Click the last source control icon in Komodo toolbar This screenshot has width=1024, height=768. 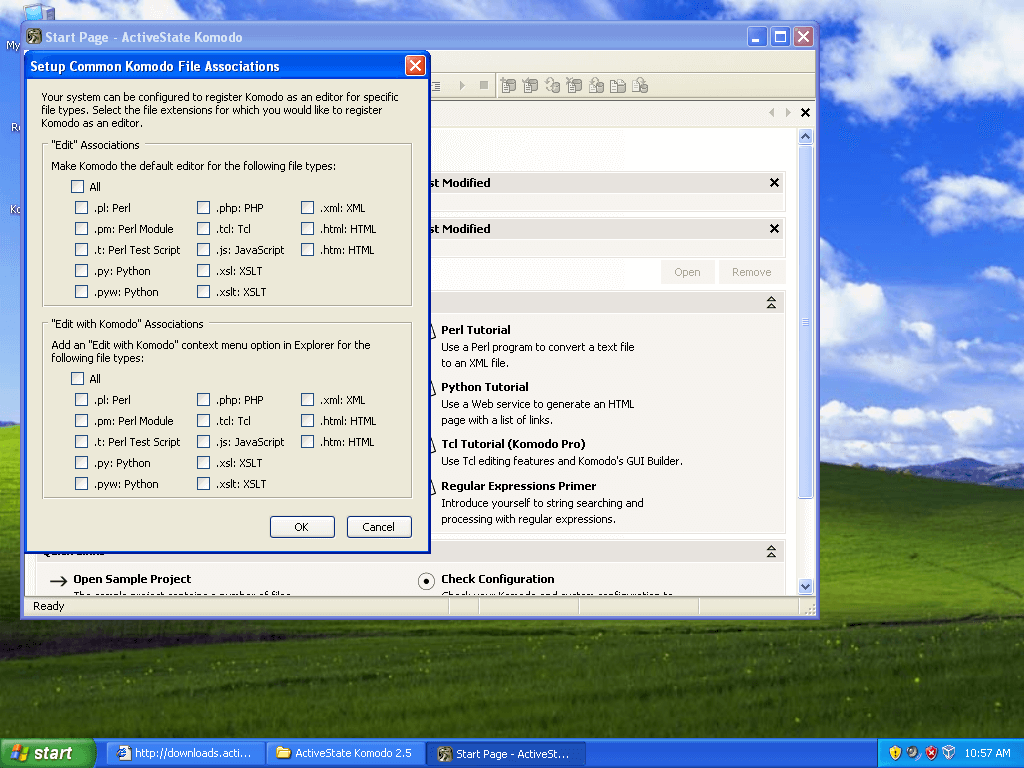[x=640, y=86]
